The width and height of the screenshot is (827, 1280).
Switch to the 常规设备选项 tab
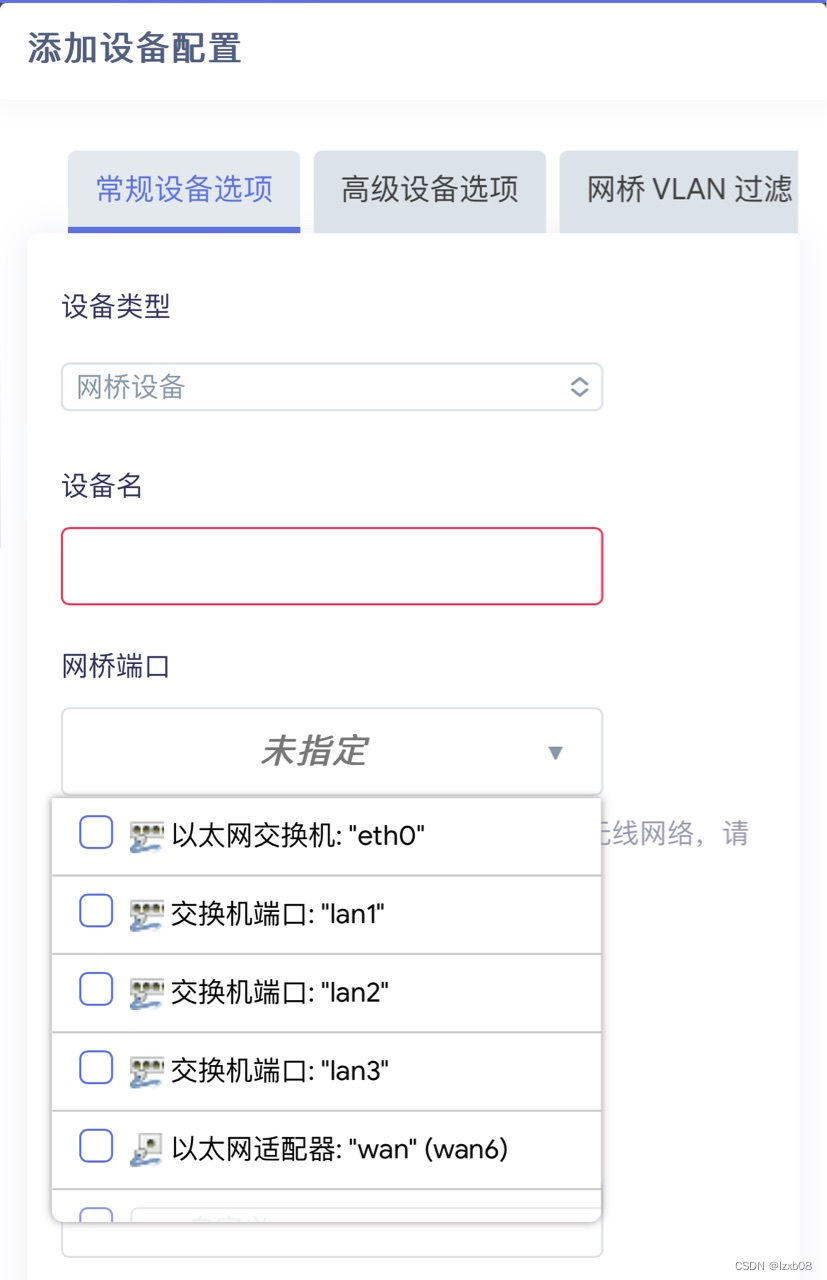pyautogui.click(x=184, y=190)
